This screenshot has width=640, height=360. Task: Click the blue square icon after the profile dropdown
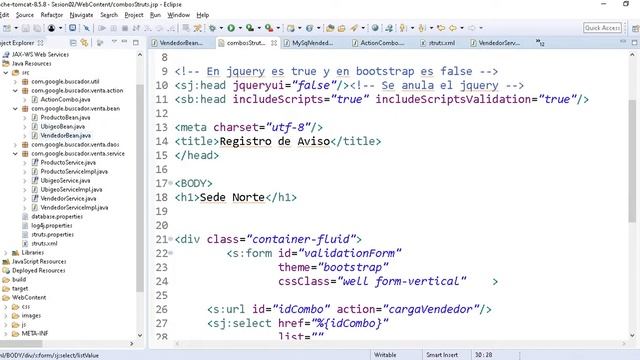(72, 28)
